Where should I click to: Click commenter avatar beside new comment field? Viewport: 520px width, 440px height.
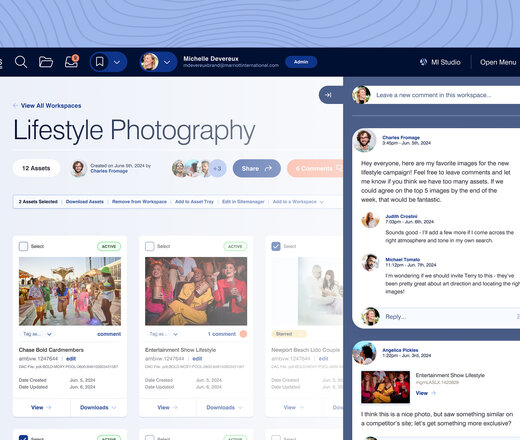tap(361, 95)
